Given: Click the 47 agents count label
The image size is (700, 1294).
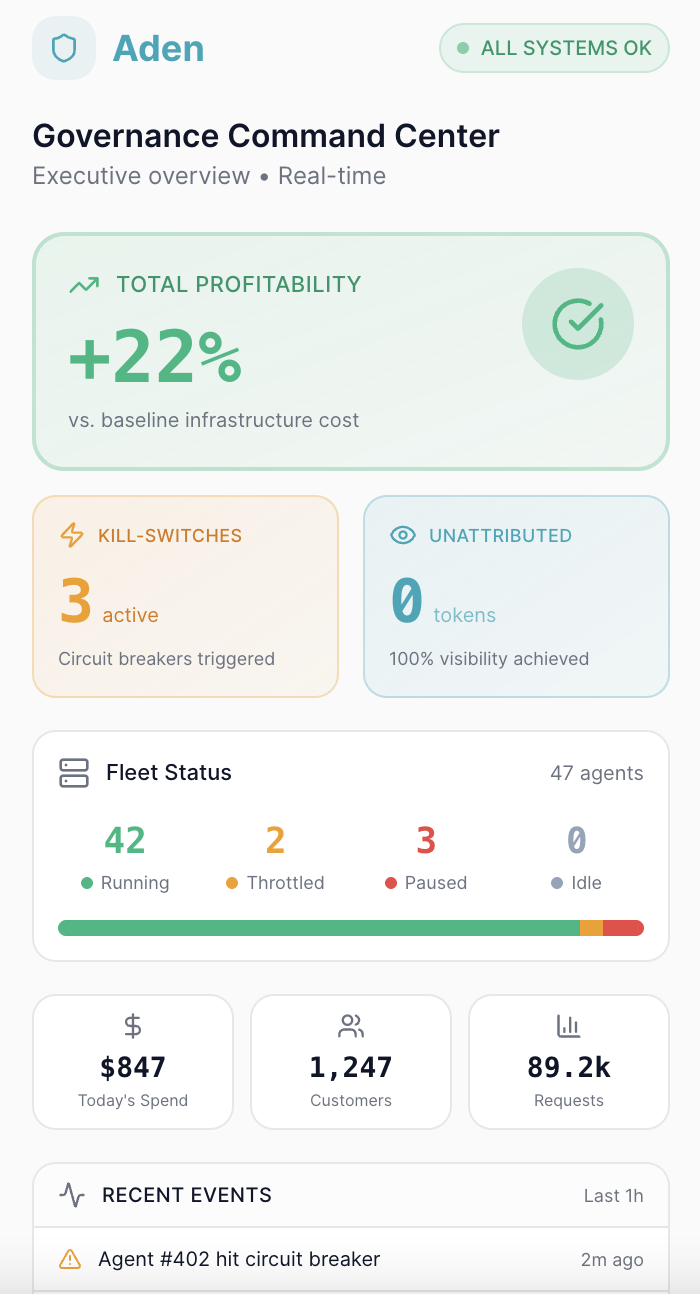Looking at the screenshot, I should click(x=596, y=773).
